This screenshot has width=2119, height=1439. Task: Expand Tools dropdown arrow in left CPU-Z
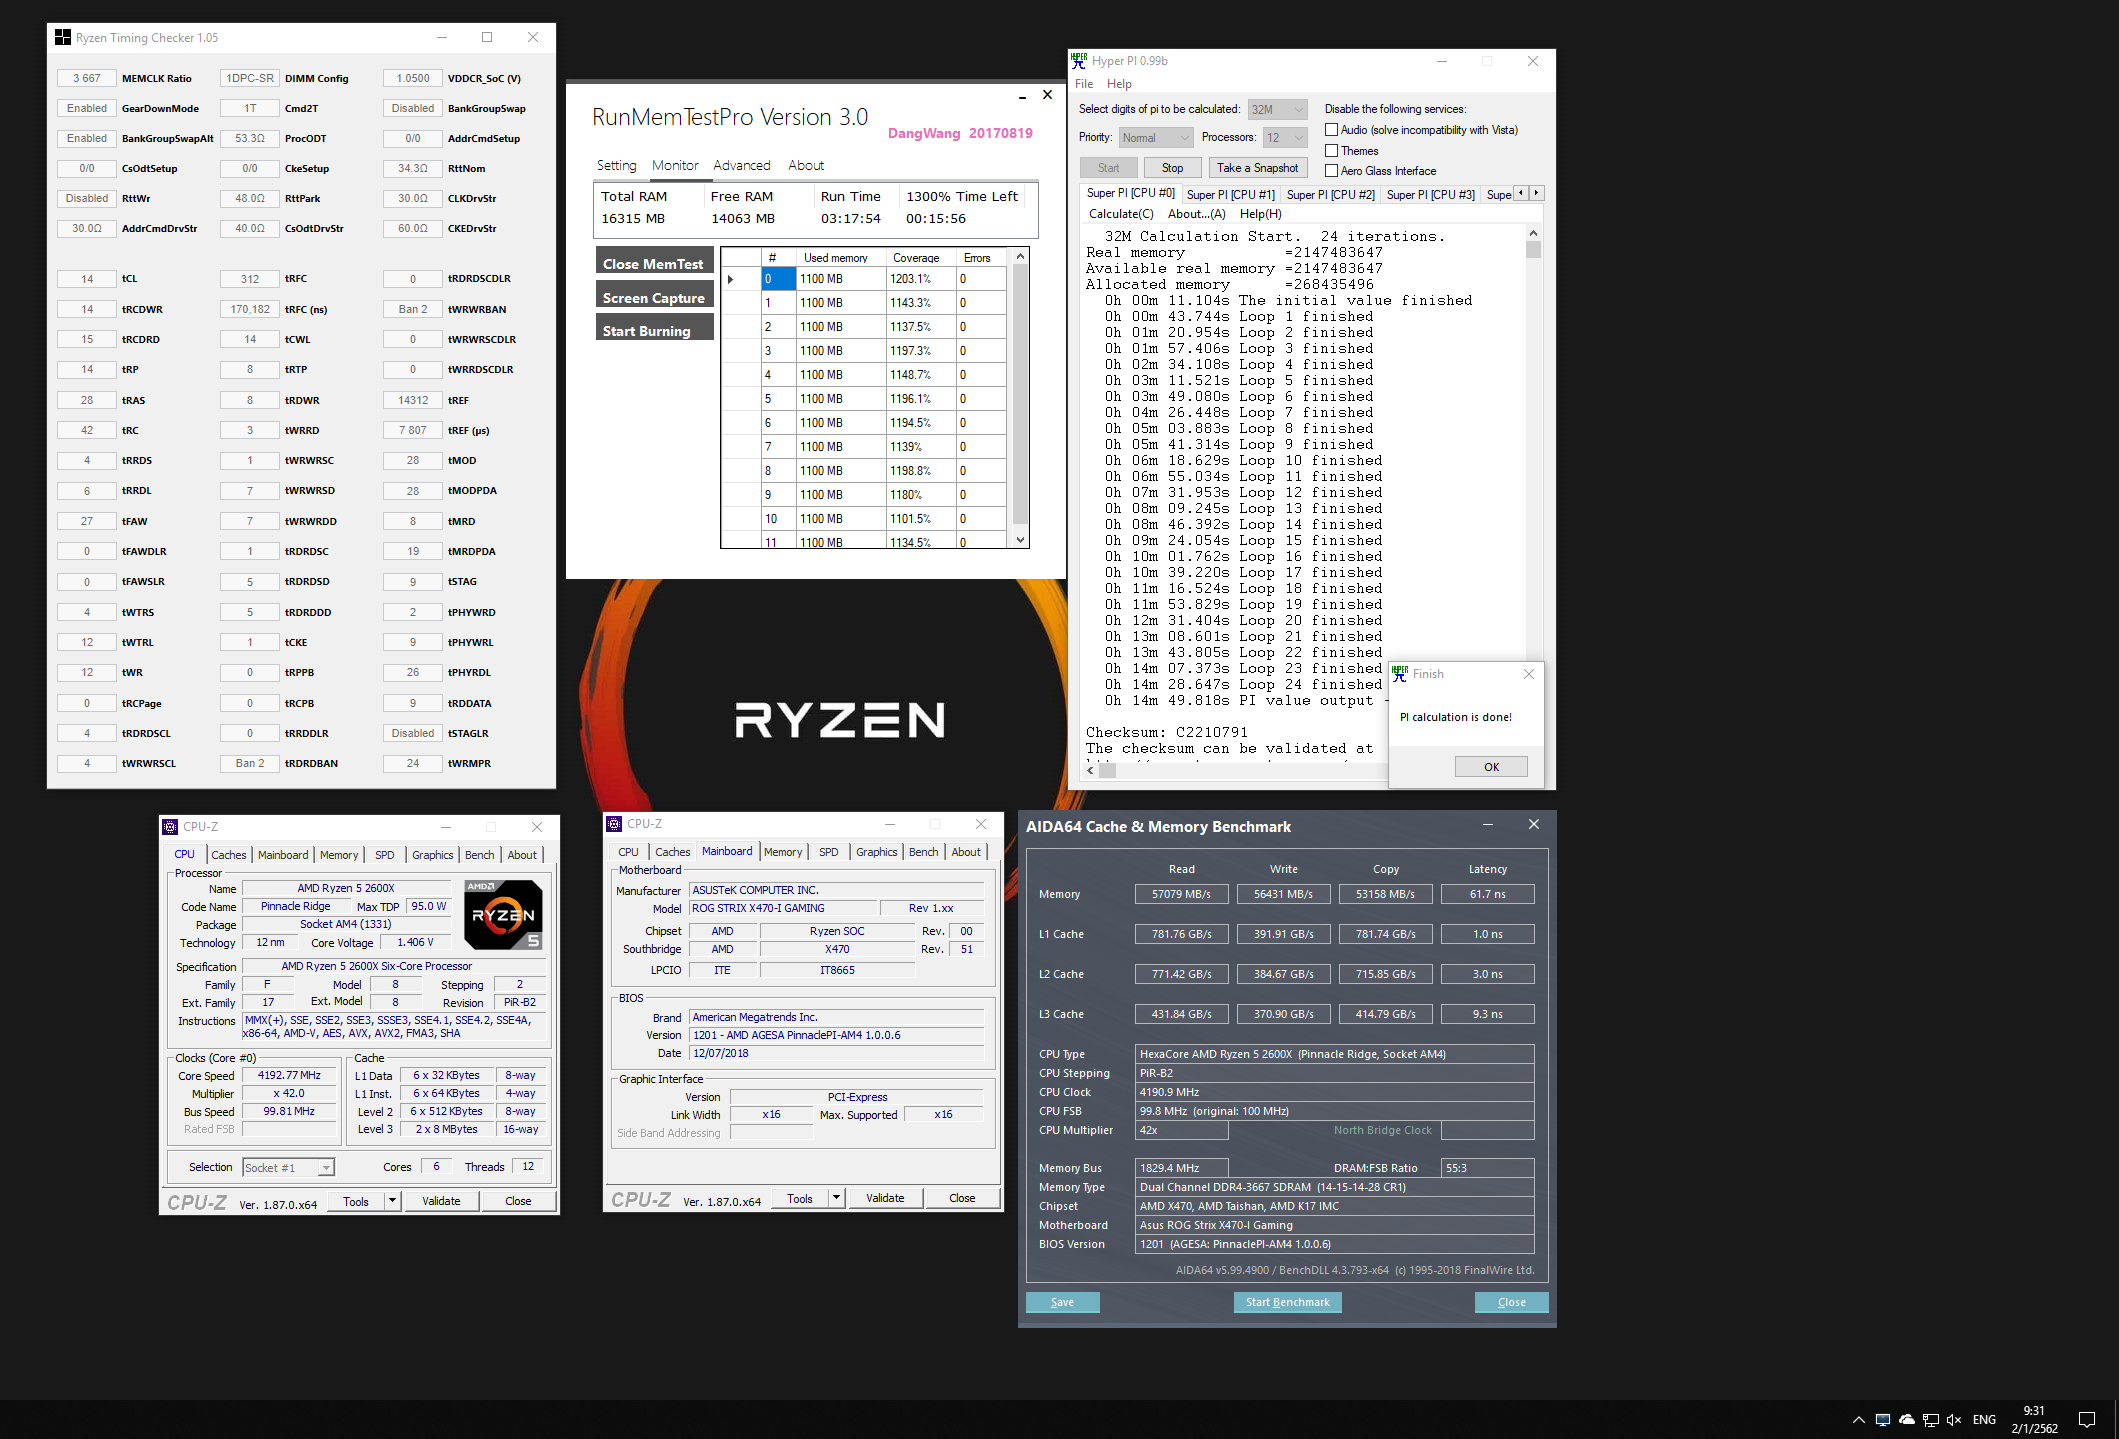coord(392,1201)
